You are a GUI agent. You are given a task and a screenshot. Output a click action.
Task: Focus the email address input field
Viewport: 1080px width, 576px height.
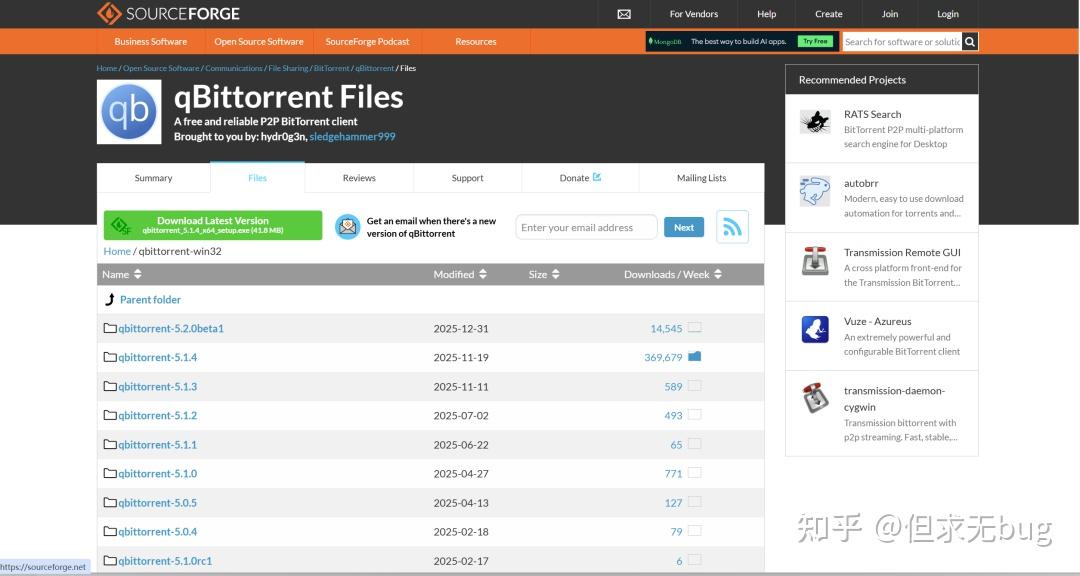tap(586, 227)
